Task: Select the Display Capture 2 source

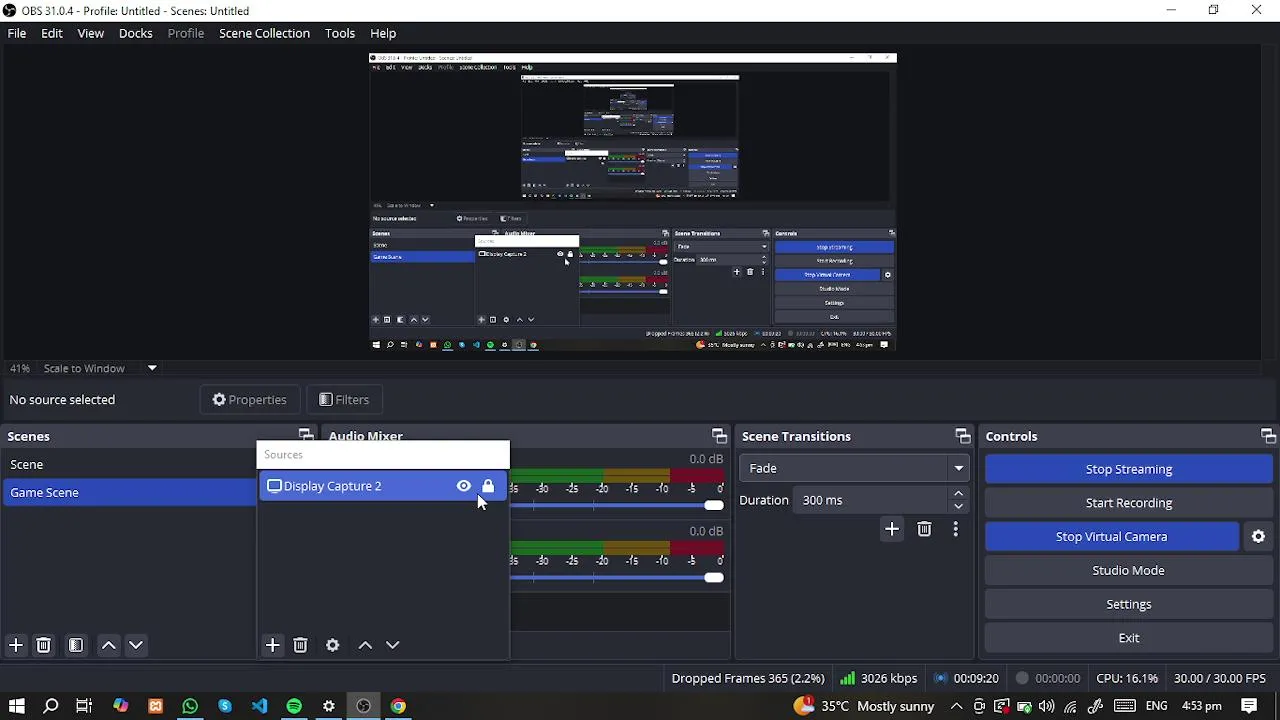Action: [383, 486]
